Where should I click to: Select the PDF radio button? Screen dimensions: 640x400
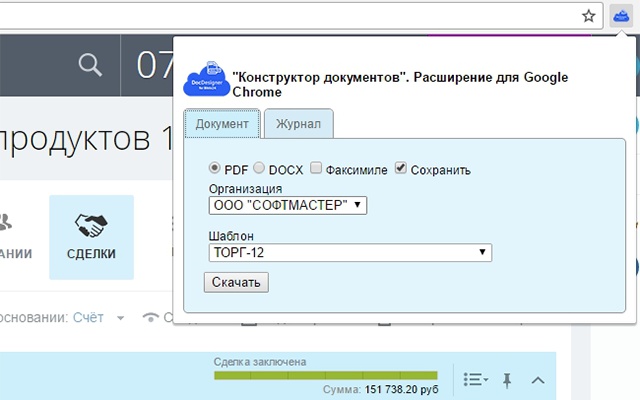pos(214,168)
